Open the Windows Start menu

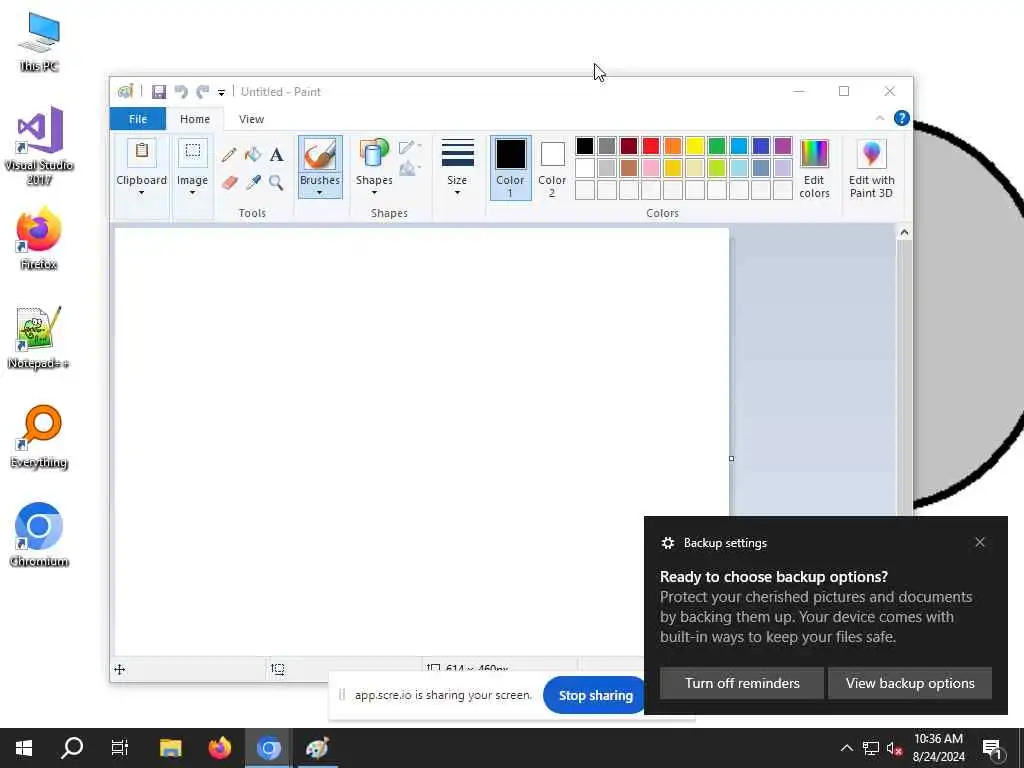coord(24,748)
